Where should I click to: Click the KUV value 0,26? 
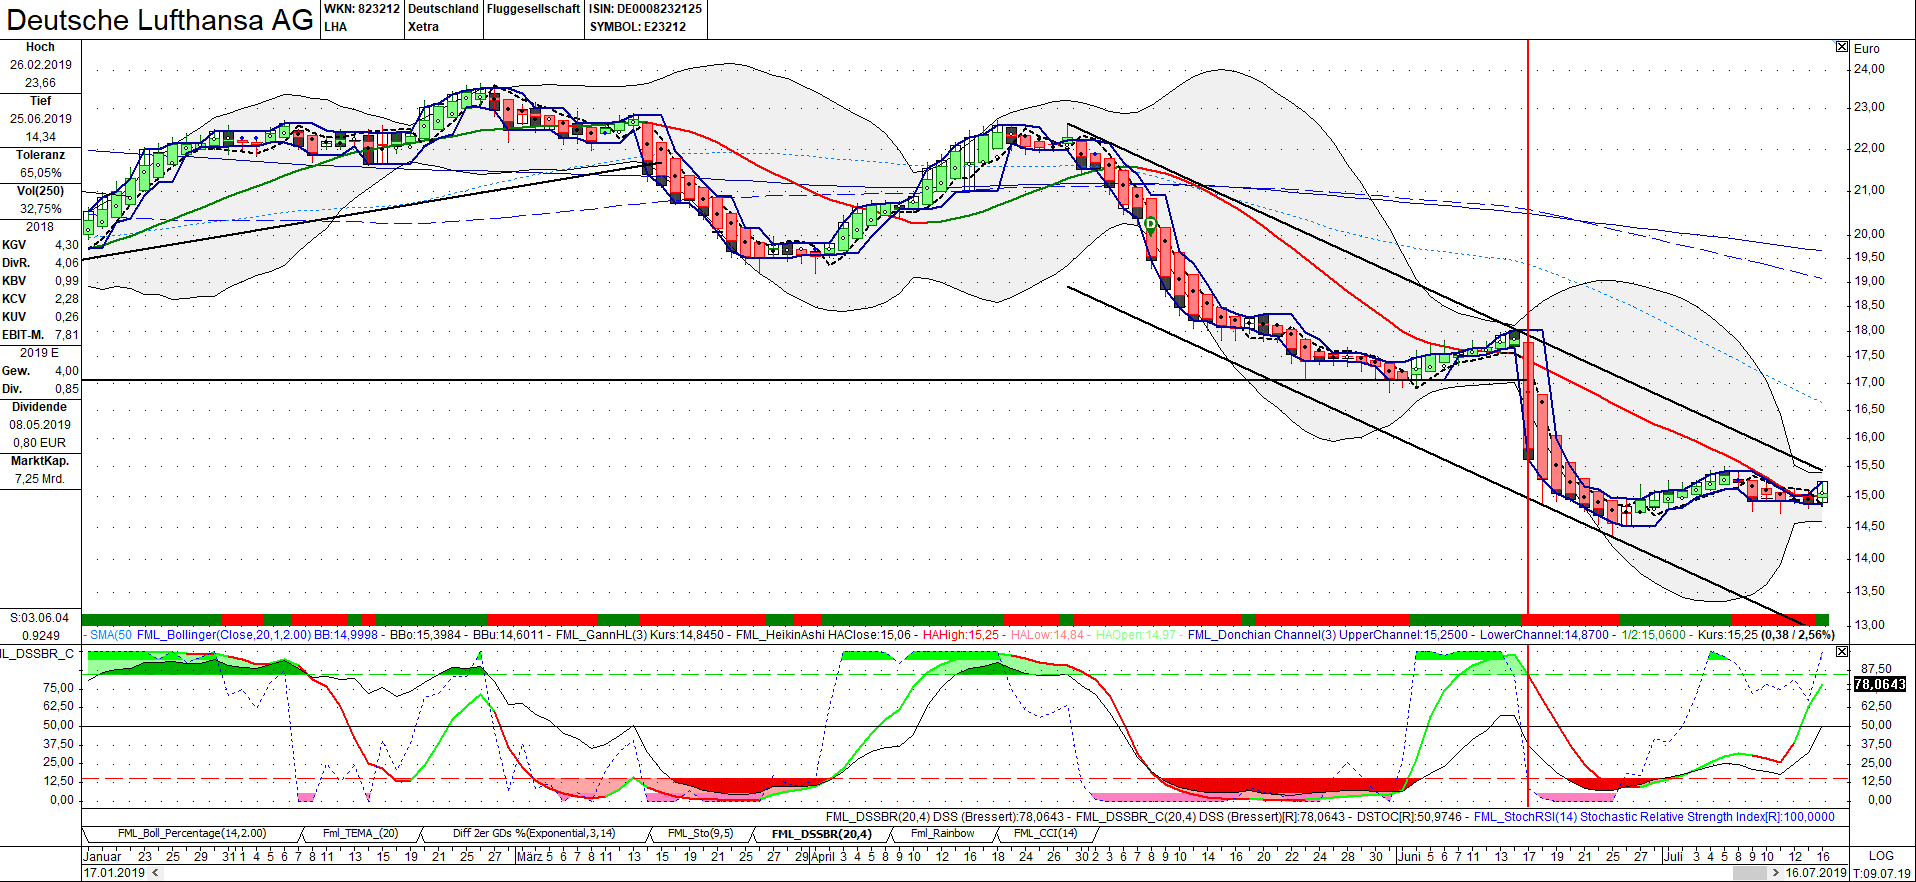pos(67,317)
